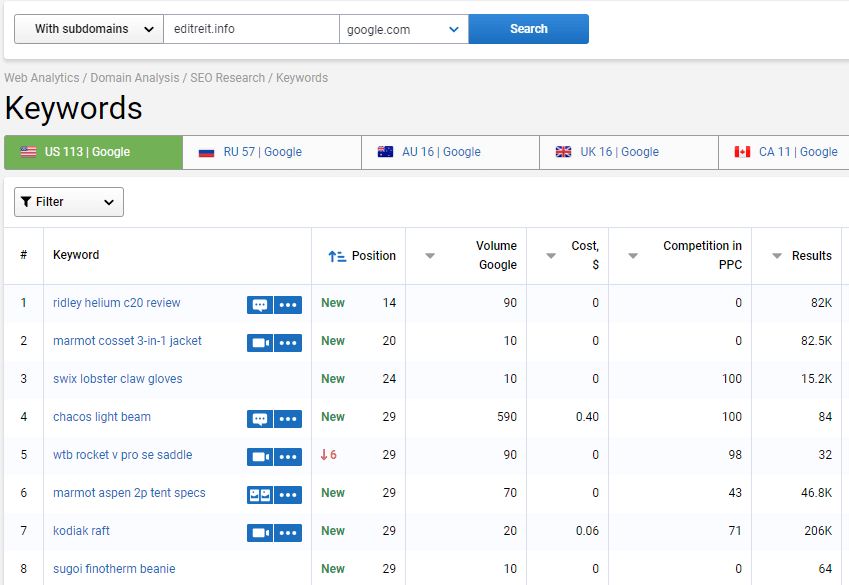Click the 46.8K results for marmot aspen 2p tent specs
The width and height of the screenshot is (849, 585).
point(817,492)
